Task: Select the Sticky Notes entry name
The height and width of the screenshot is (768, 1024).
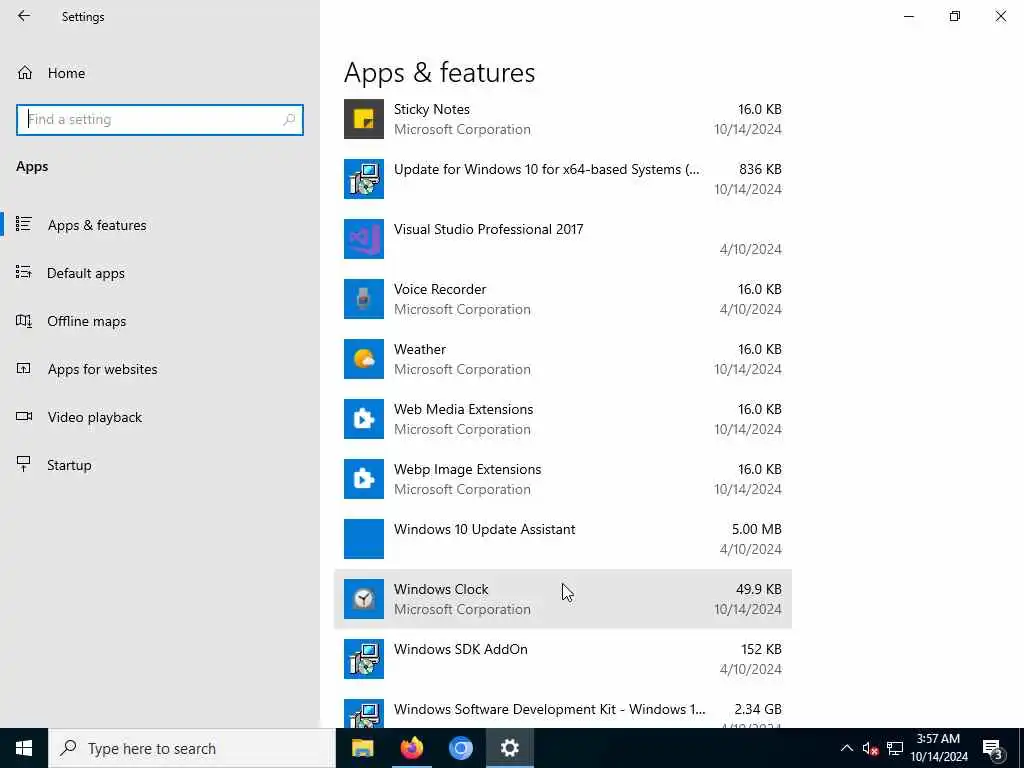Action: point(432,110)
